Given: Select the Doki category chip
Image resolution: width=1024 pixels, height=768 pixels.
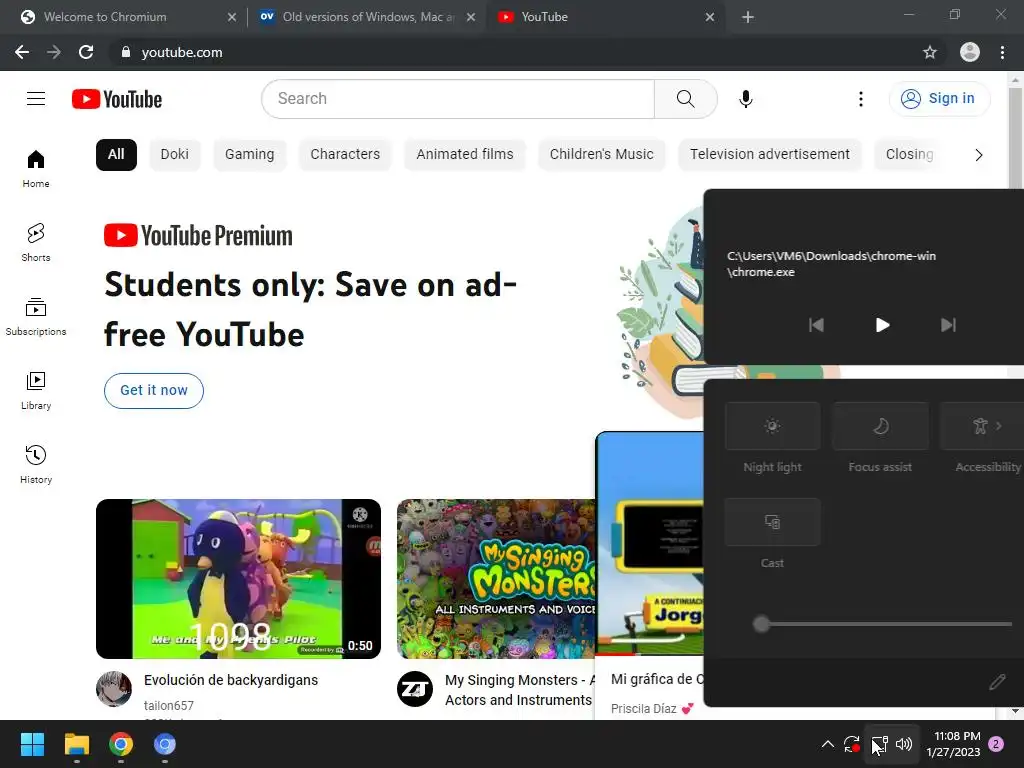Looking at the screenshot, I should coord(174,155).
